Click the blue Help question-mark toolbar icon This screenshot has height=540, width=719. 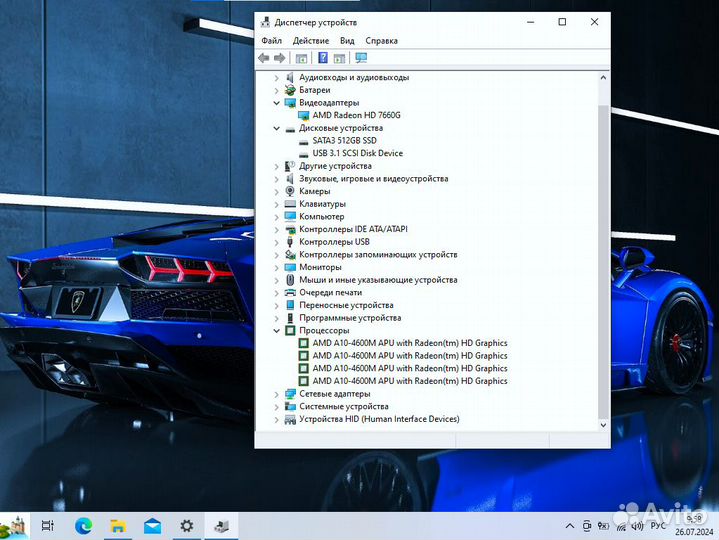tap(323, 58)
